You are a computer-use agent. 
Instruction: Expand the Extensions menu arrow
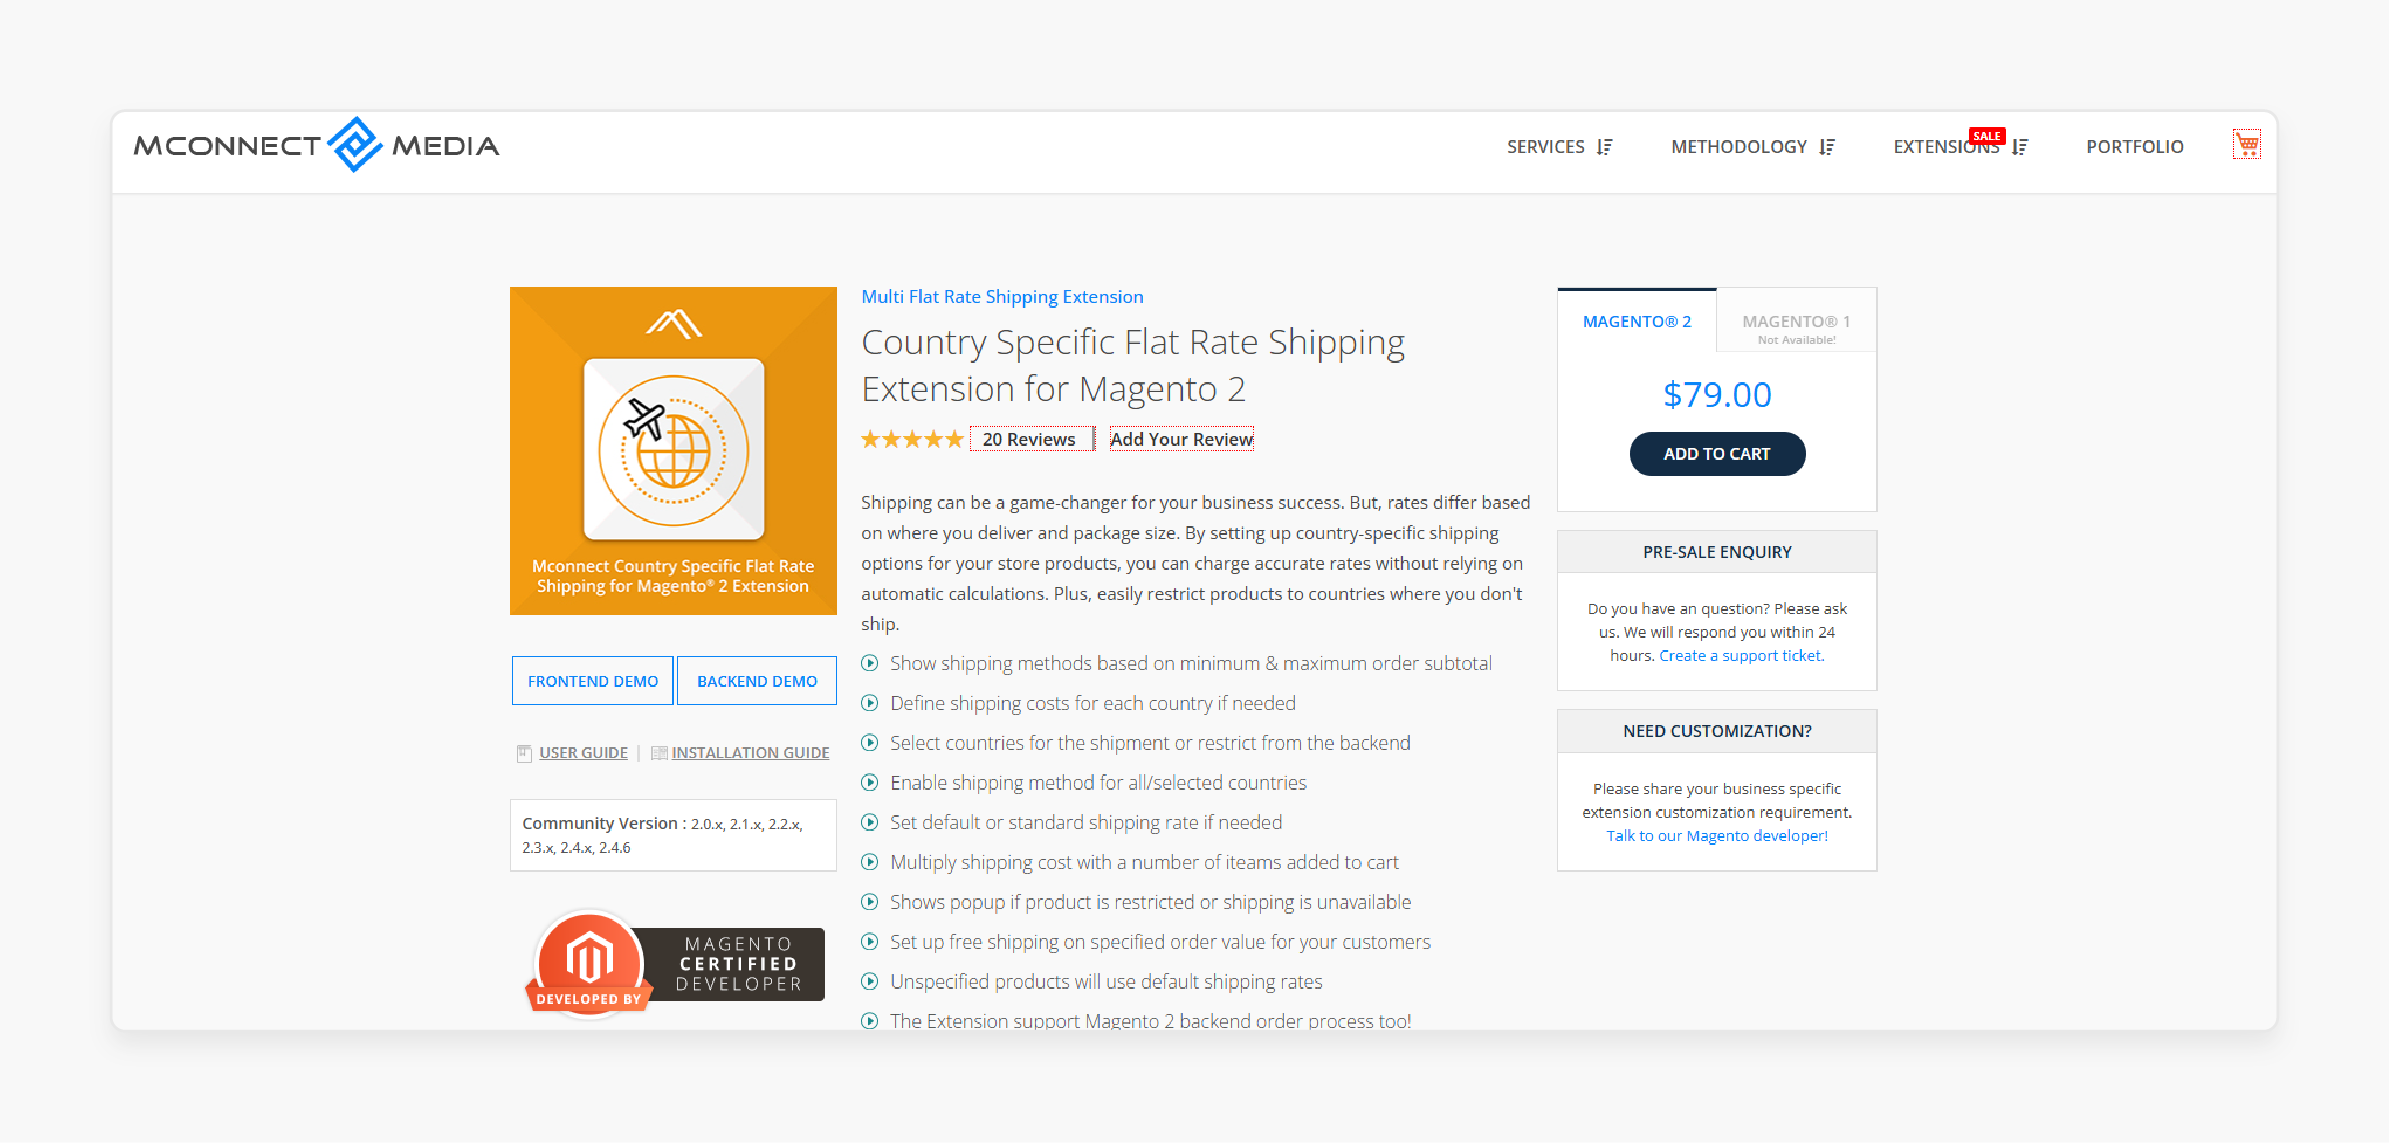(x=2020, y=147)
